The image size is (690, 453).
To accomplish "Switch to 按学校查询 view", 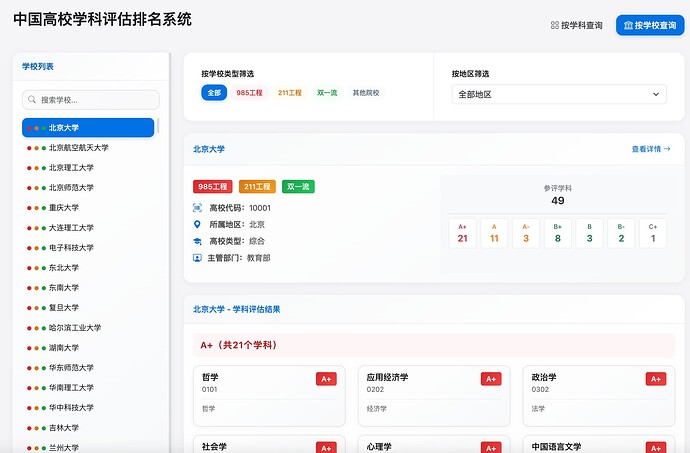I will pyautogui.click(x=650, y=26).
